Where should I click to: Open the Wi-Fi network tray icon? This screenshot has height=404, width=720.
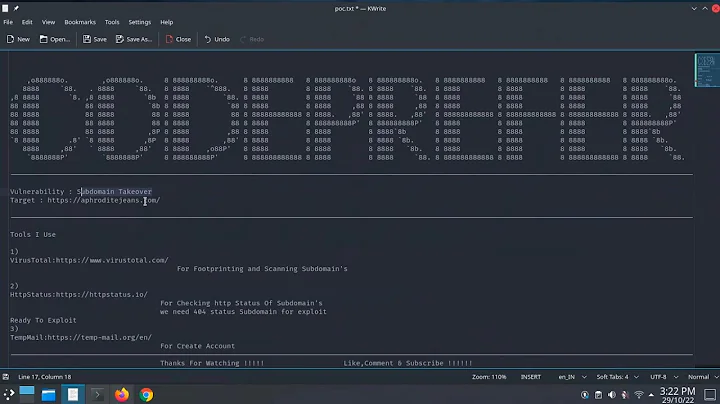(639, 395)
